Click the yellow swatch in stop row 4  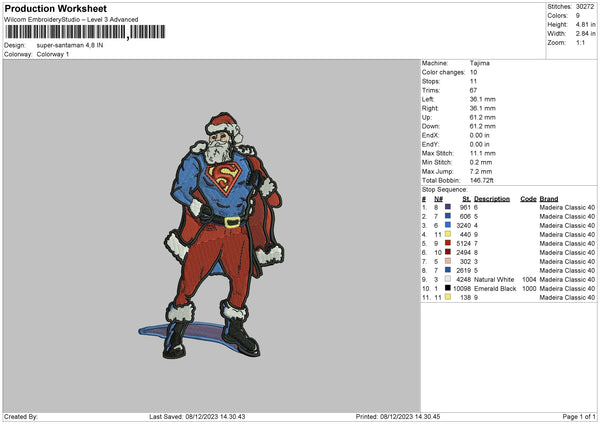click(x=448, y=234)
